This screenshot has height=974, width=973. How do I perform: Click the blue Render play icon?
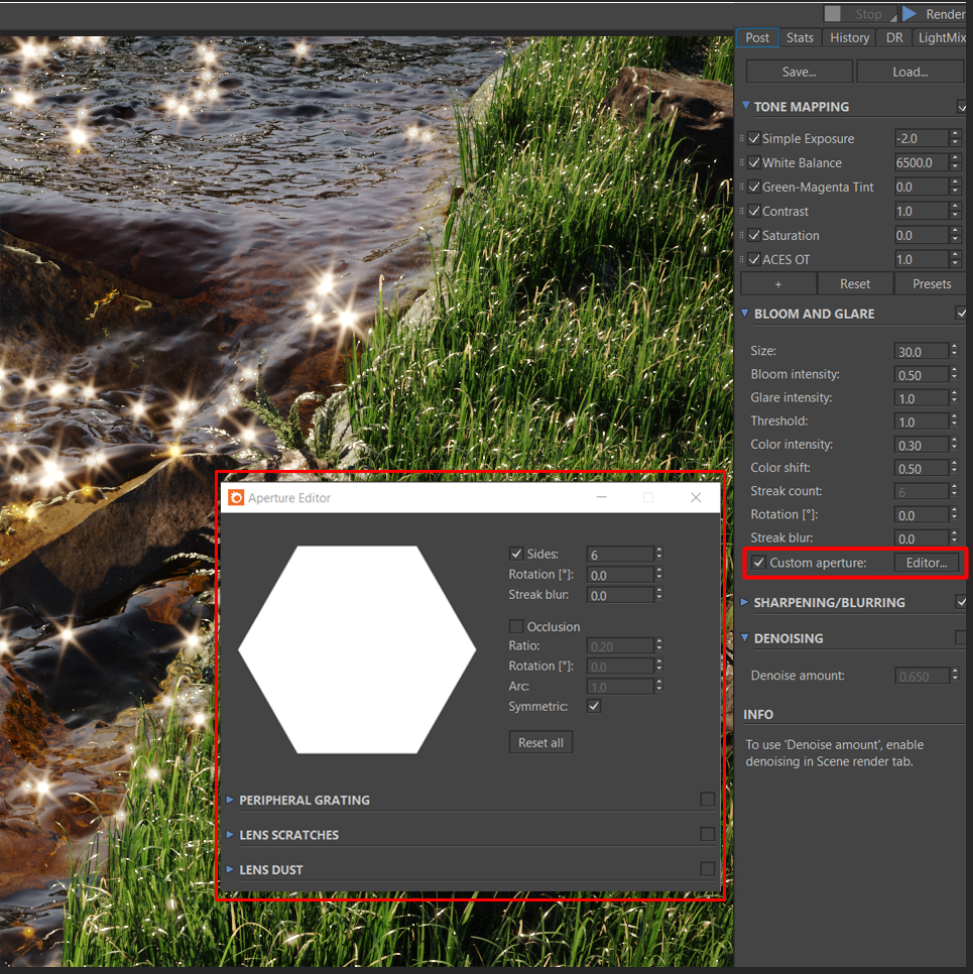pyautogui.click(x=909, y=14)
